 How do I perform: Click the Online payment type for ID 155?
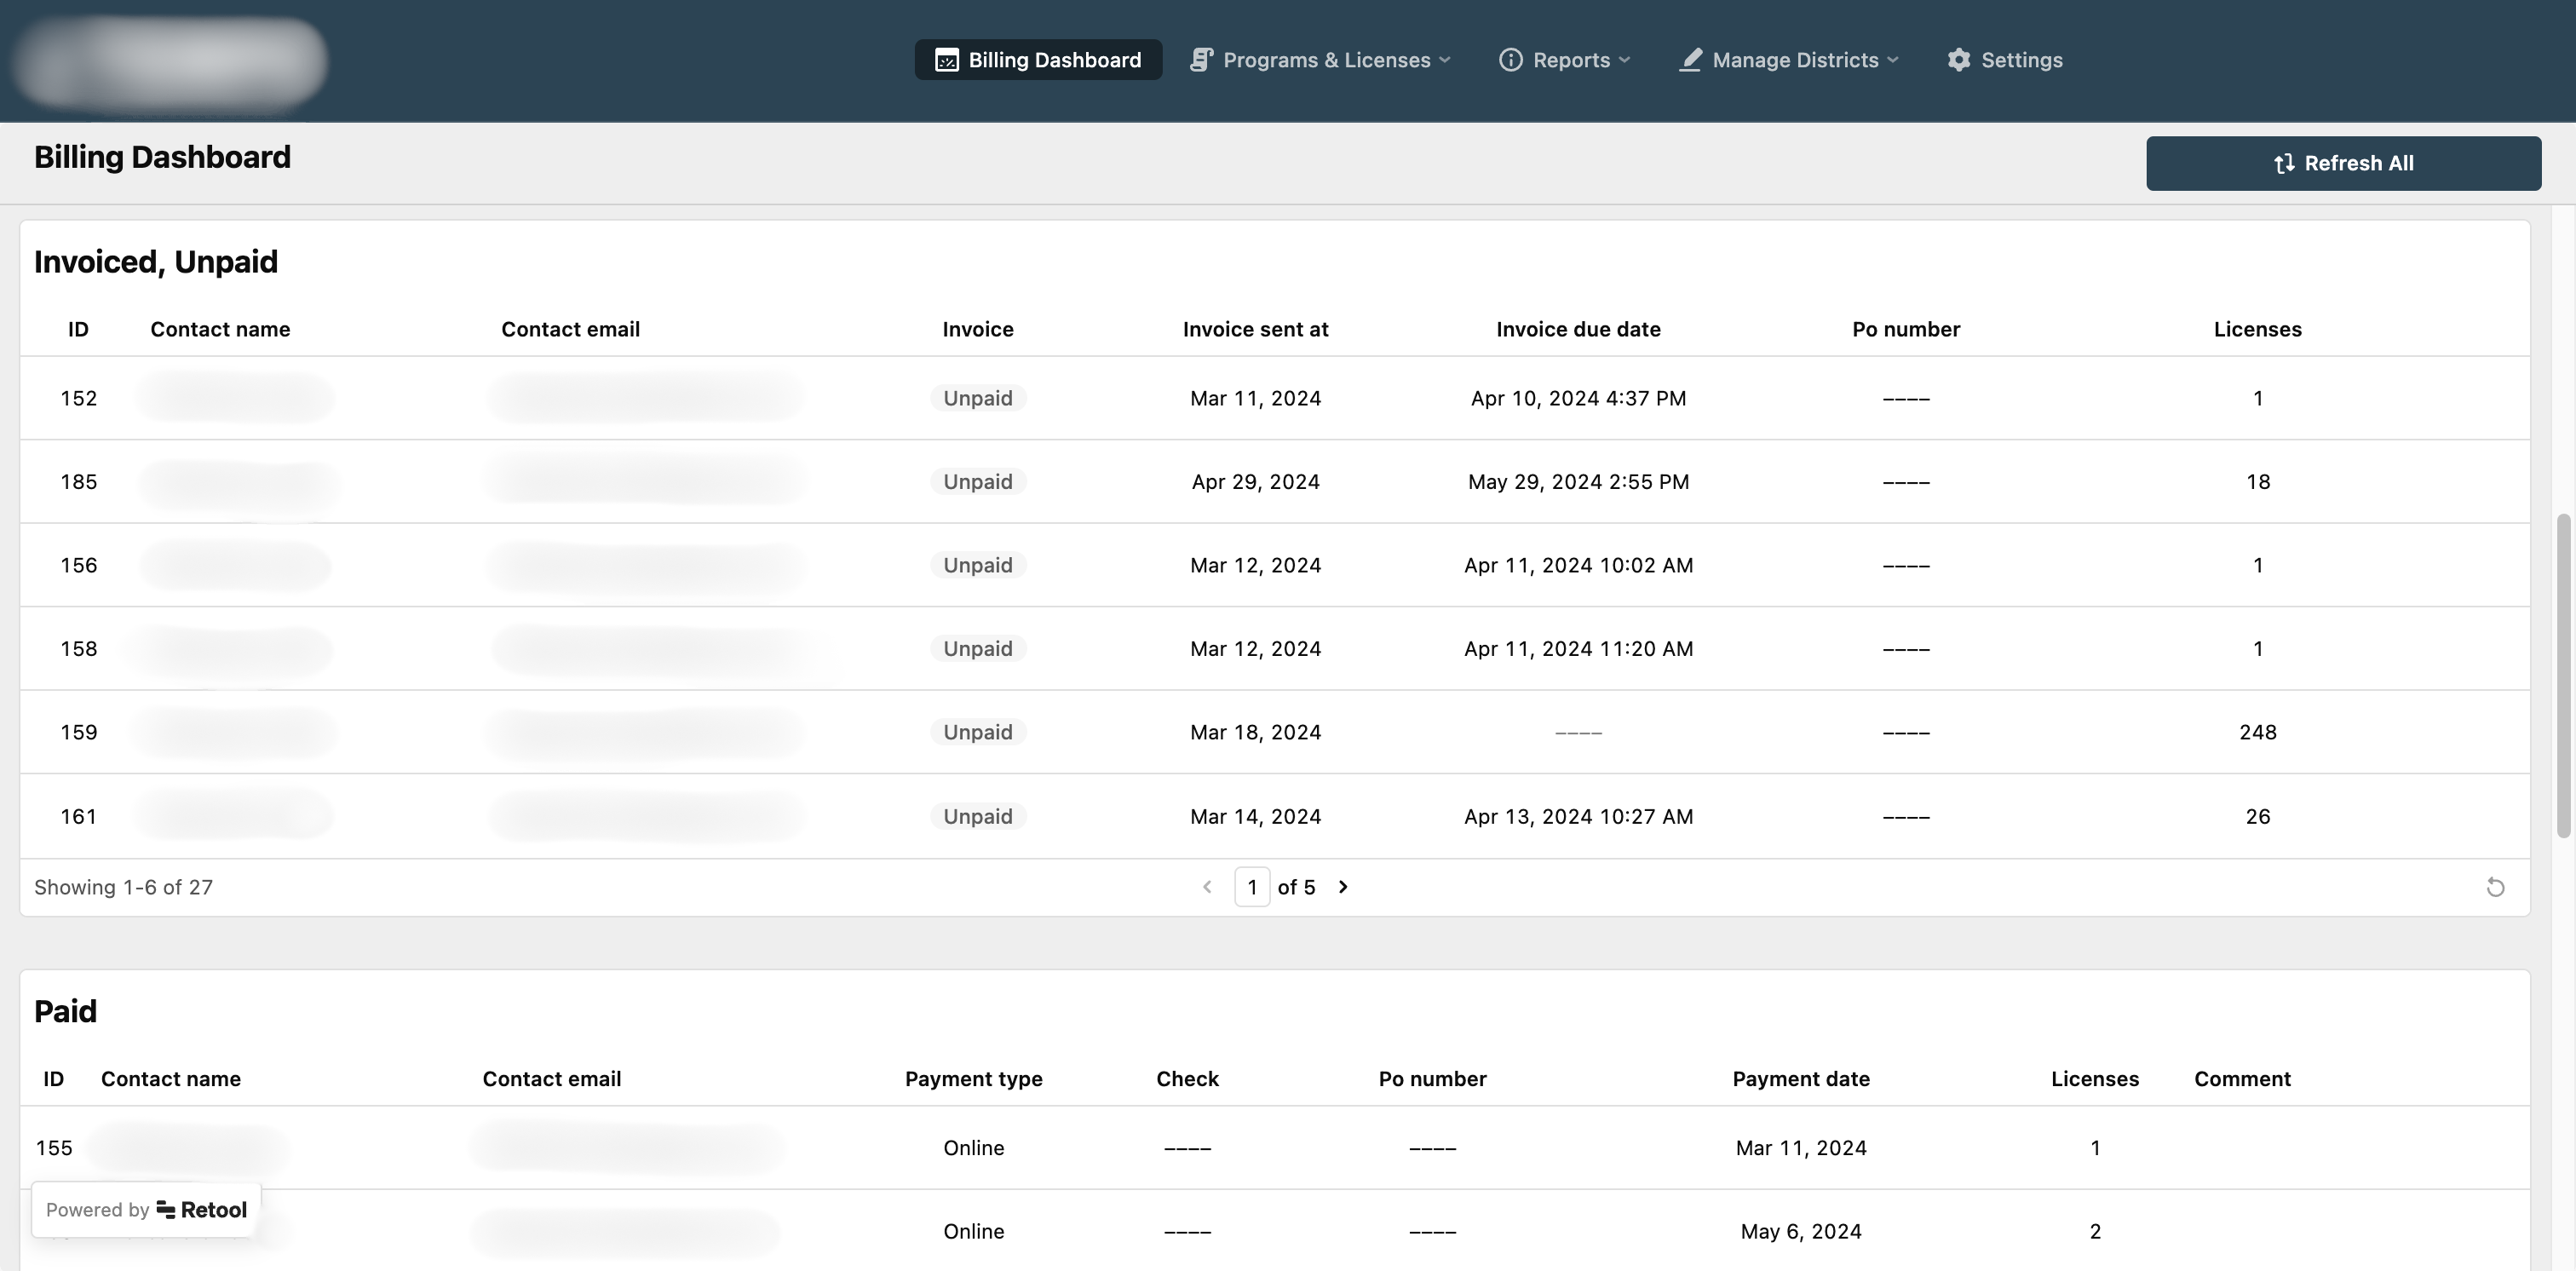(973, 1148)
